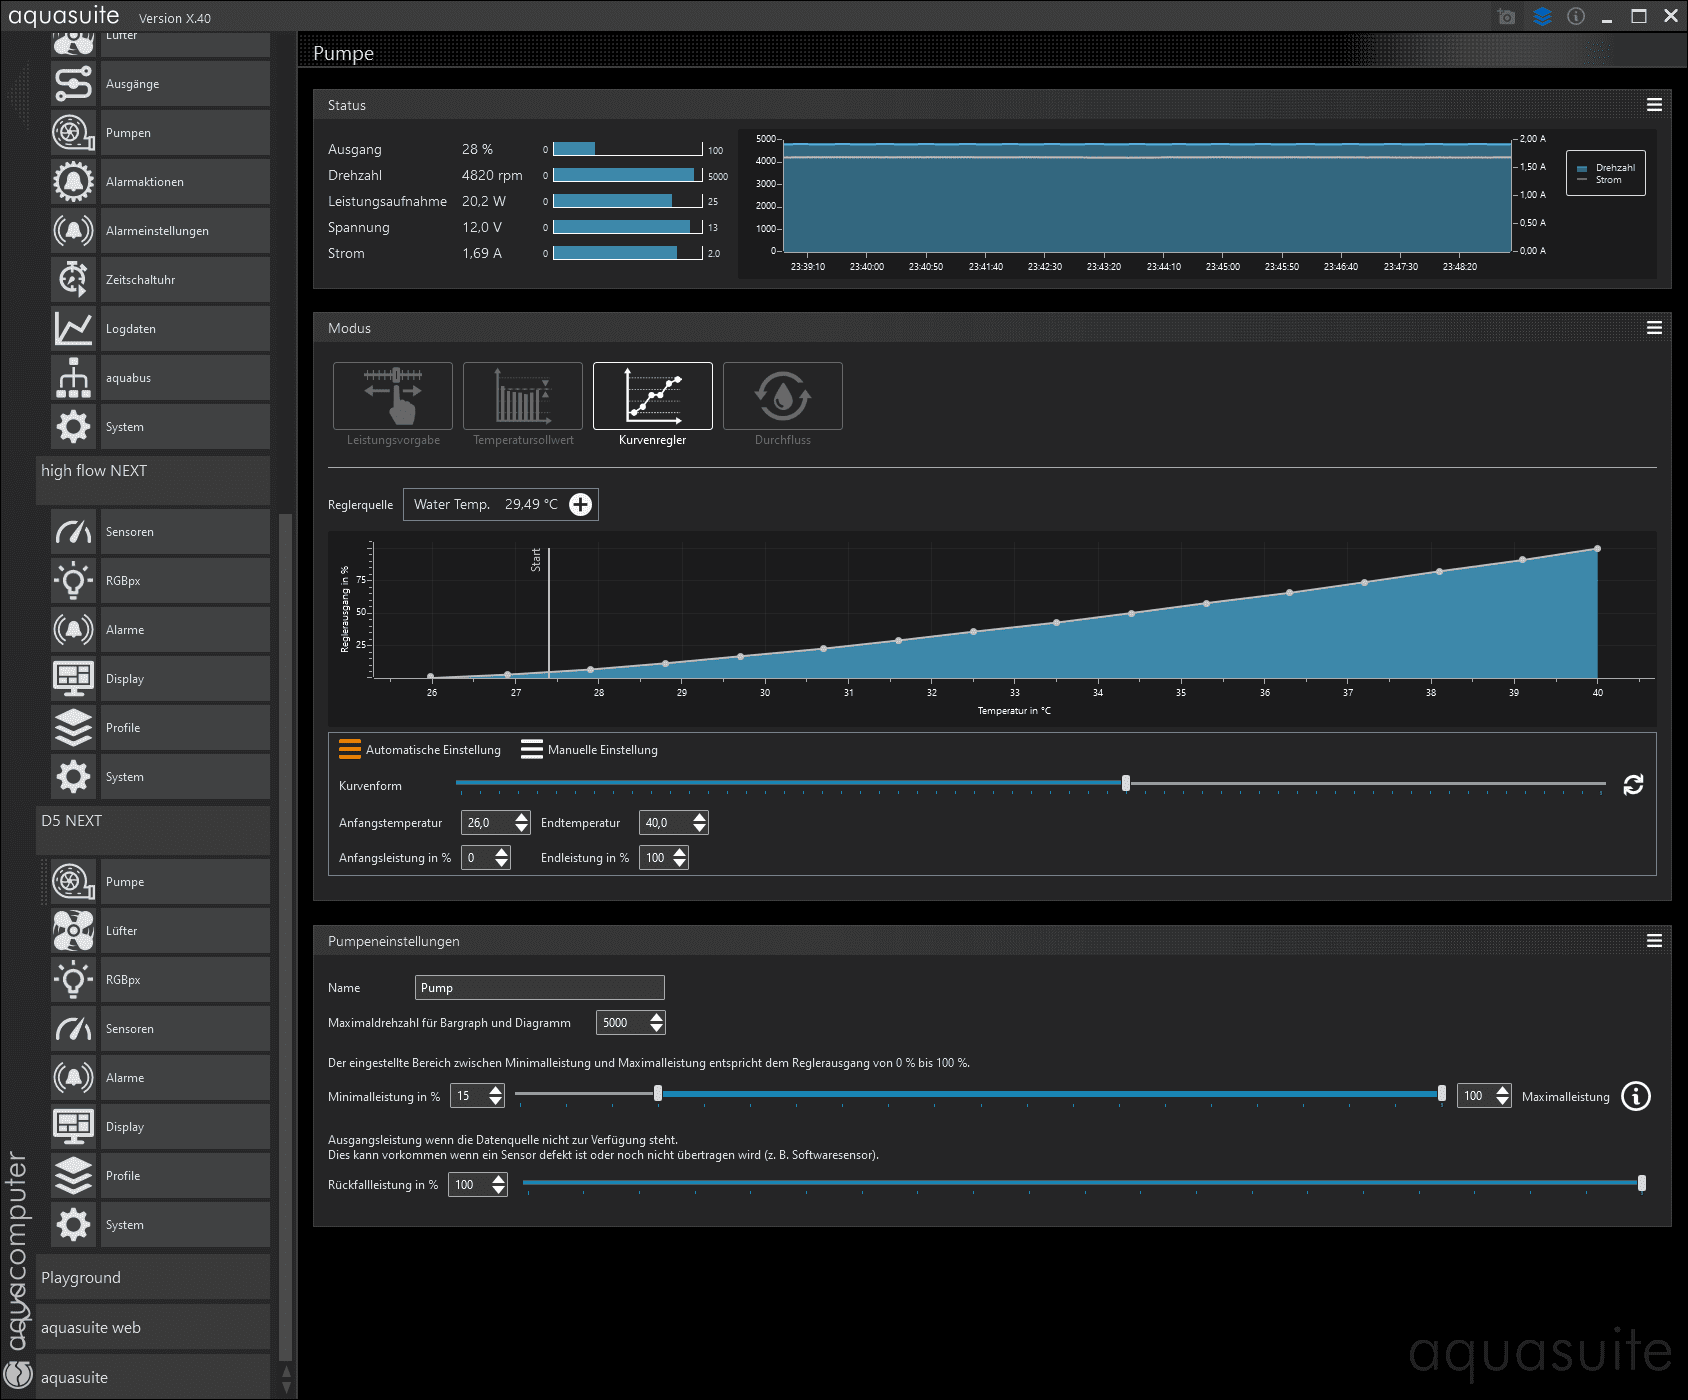The width and height of the screenshot is (1688, 1400).
Task: Click the Kurvenform slider handle
Action: [x=1126, y=783]
